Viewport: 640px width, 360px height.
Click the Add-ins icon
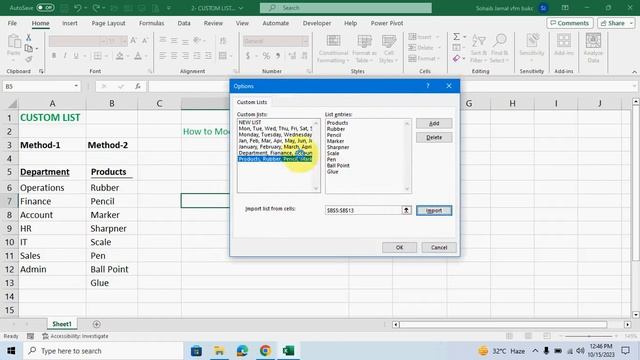(564, 45)
